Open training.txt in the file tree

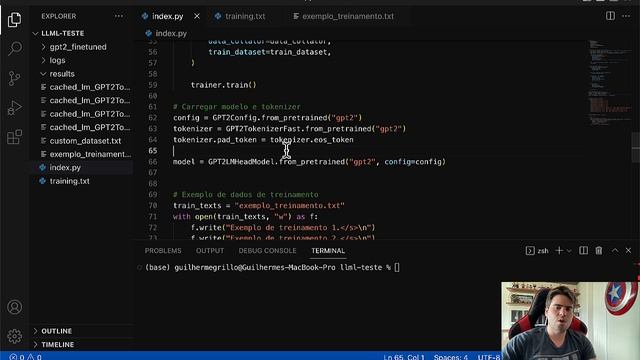(x=69, y=181)
